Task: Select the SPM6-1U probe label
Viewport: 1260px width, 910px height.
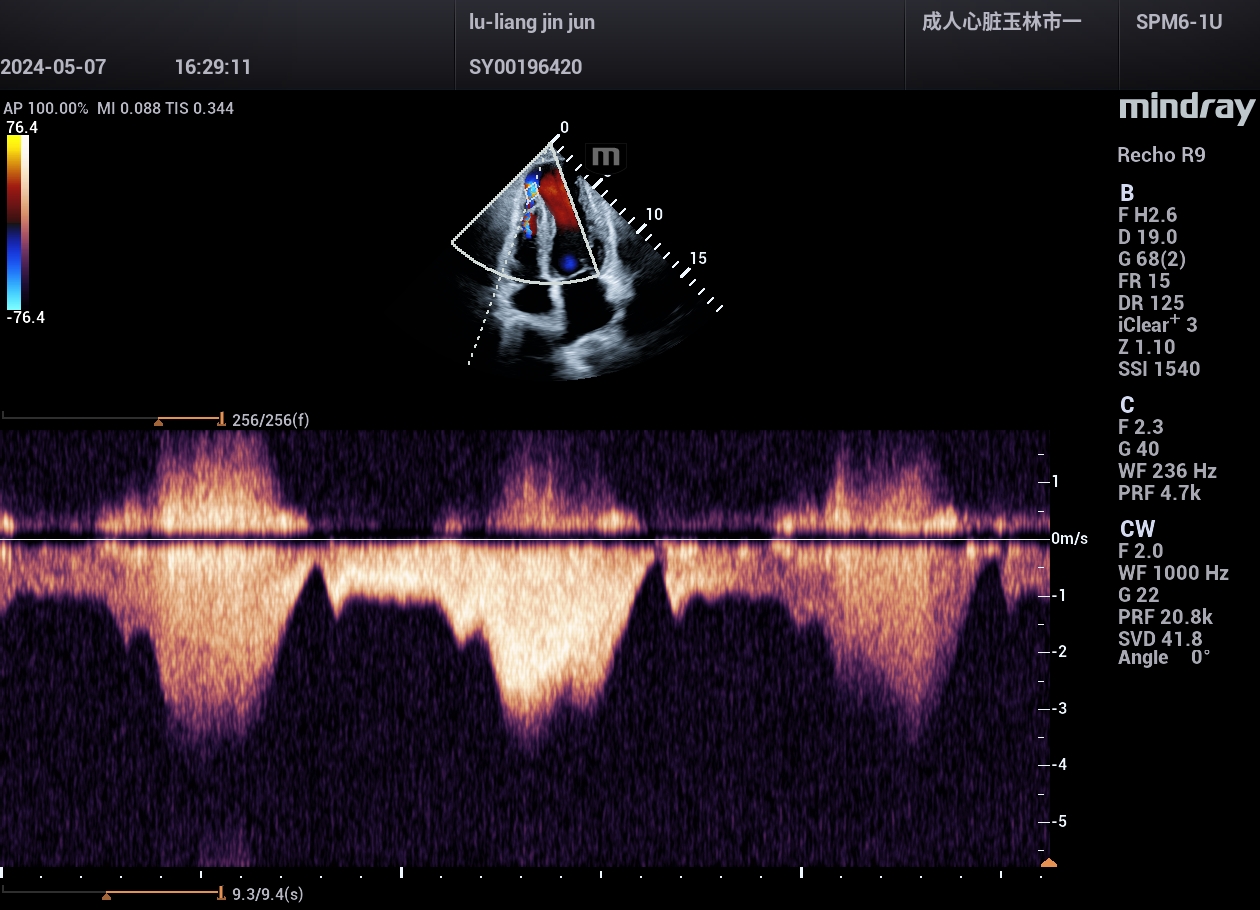Action: pos(1178,22)
